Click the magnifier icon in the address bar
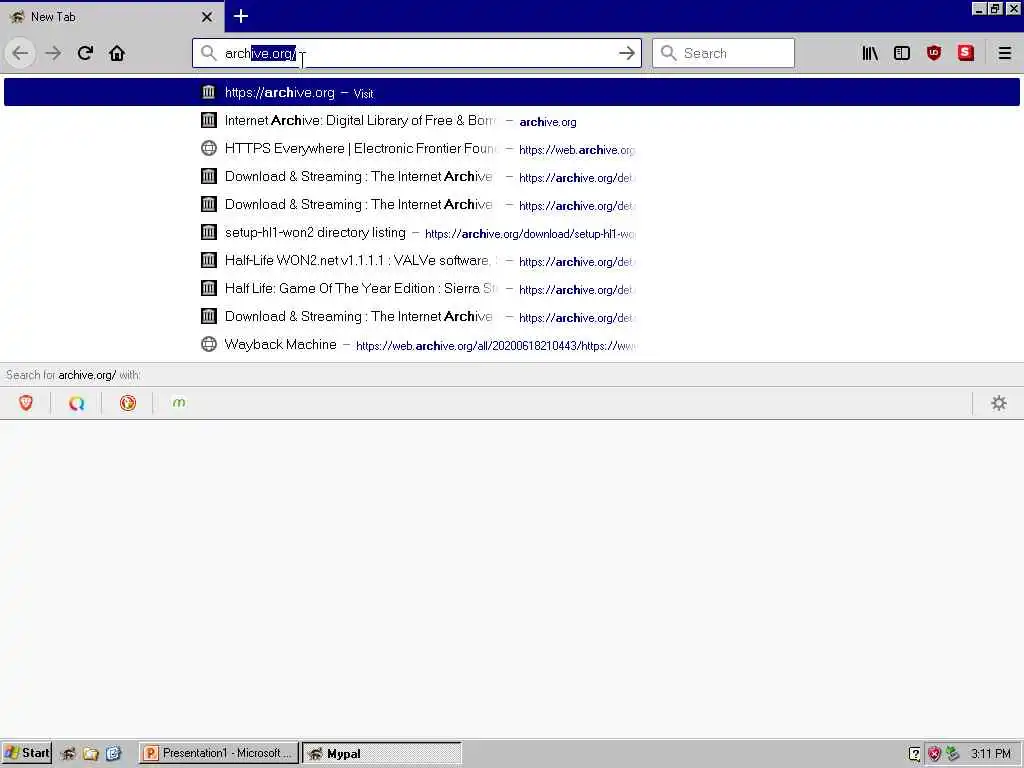This screenshot has height=768, width=1024. (x=208, y=53)
